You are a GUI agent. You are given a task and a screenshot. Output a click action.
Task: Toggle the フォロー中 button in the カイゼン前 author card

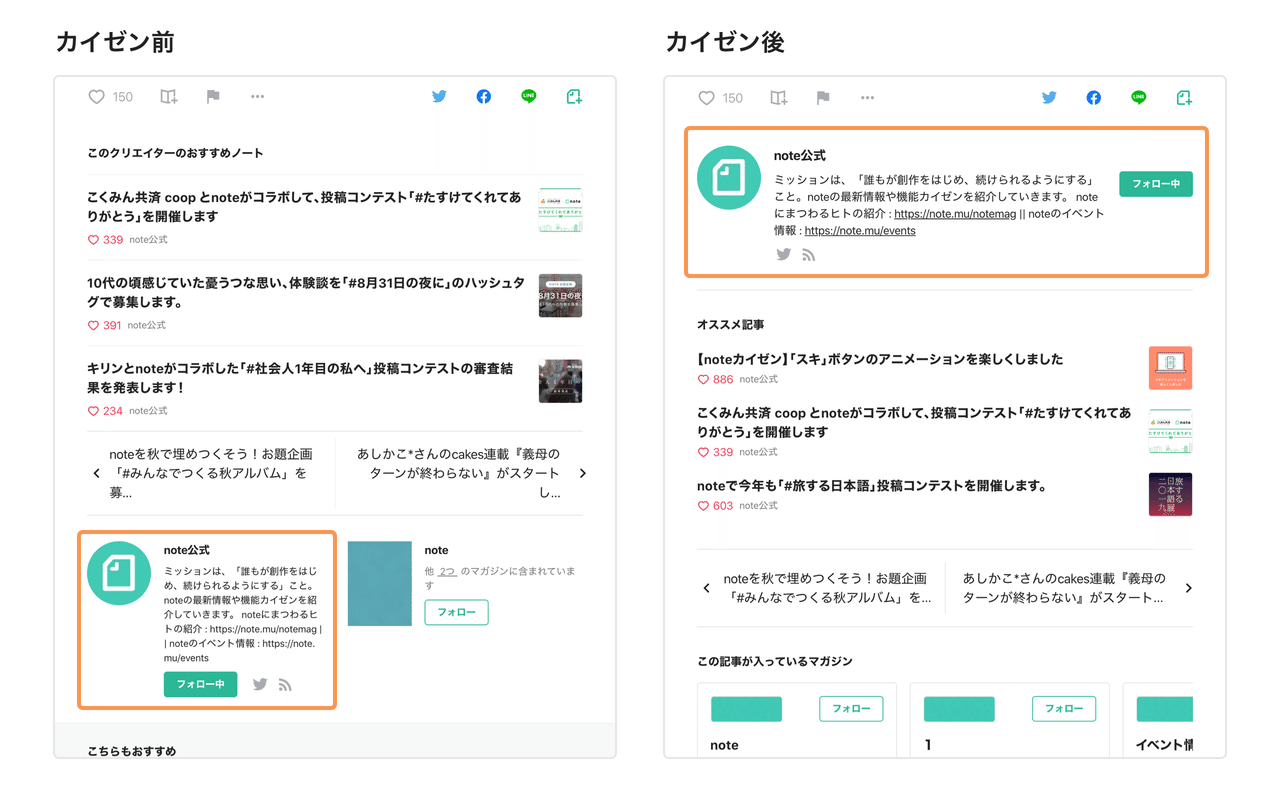click(201, 685)
